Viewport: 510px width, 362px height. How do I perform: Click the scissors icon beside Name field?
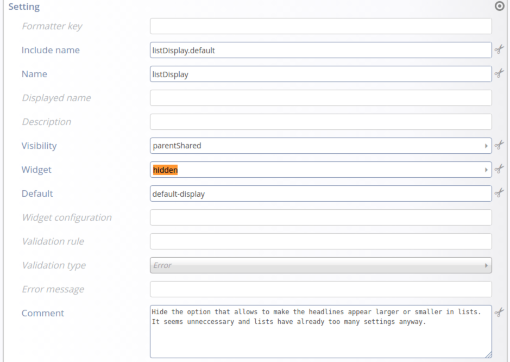[x=499, y=73]
